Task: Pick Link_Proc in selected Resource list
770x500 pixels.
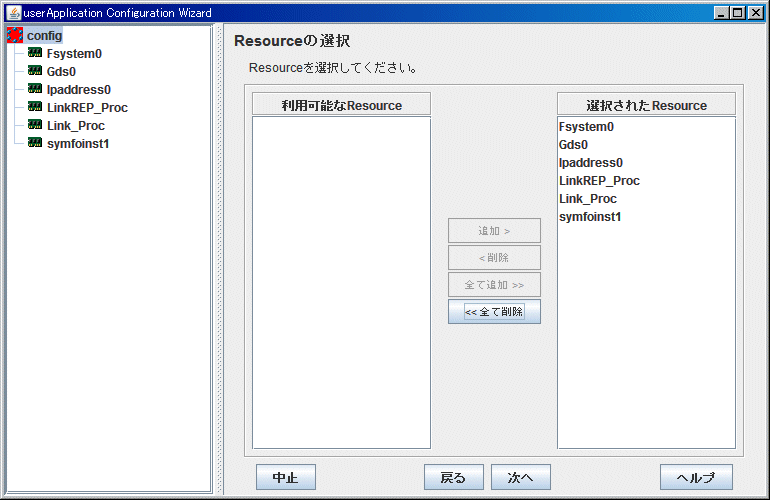Action: (646, 199)
